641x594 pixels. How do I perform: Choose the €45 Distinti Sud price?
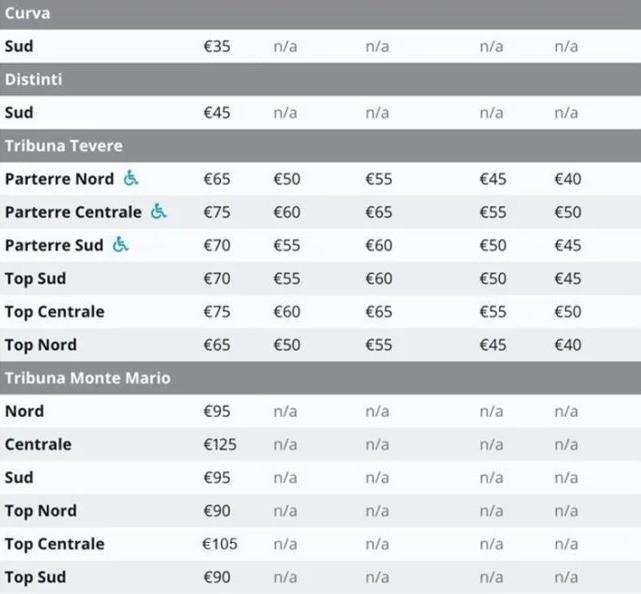(217, 112)
